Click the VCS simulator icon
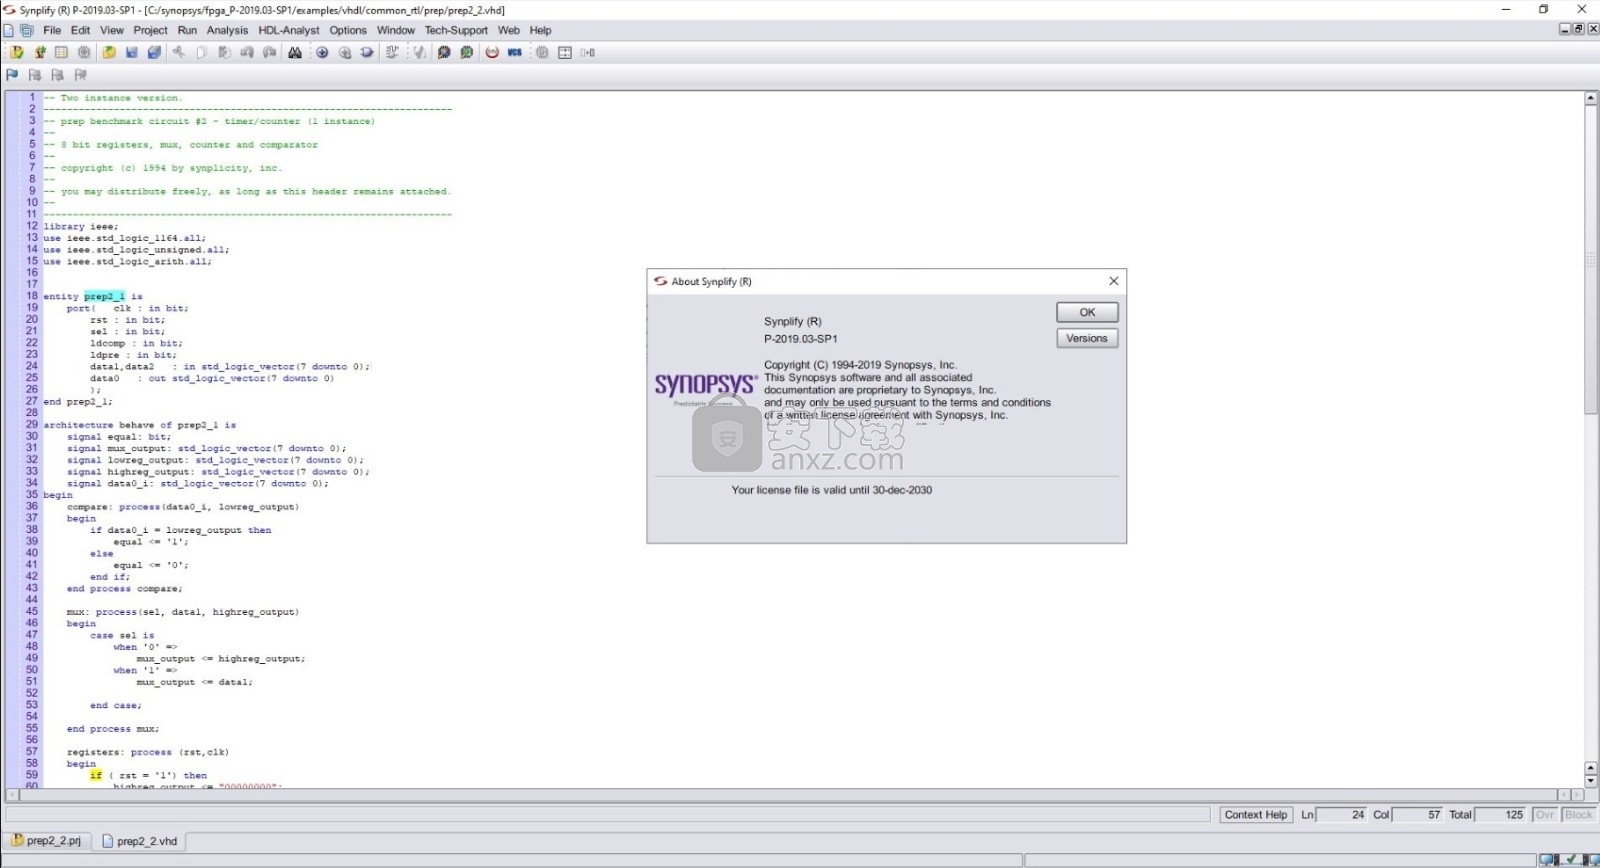This screenshot has width=1600, height=868. (x=515, y=53)
